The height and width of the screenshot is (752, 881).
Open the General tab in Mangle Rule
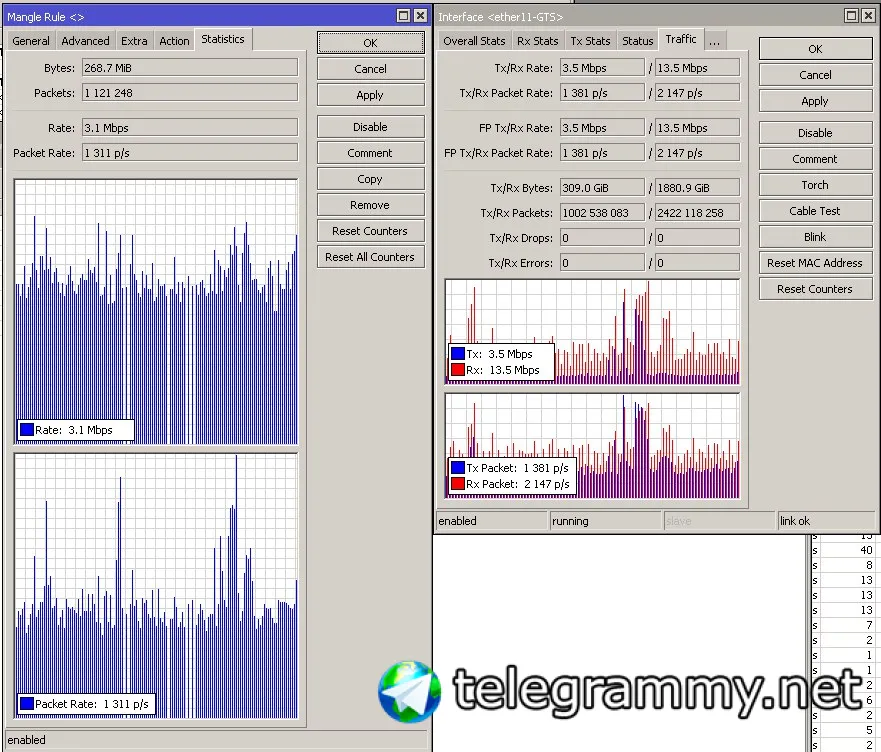31,41
